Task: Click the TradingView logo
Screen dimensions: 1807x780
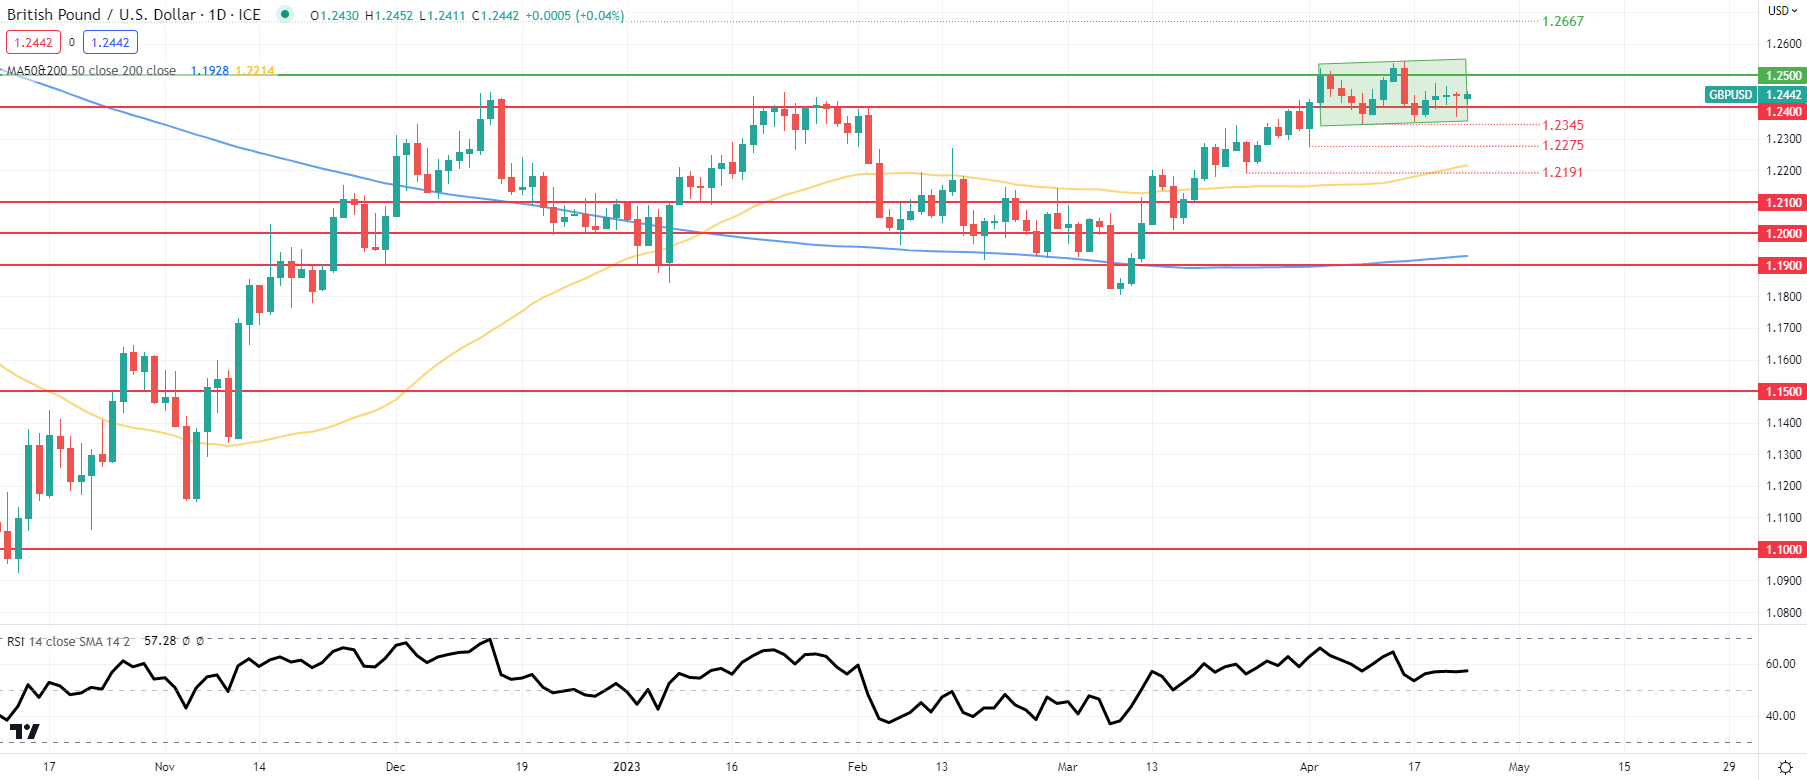Action: click(x=24, y=731)
